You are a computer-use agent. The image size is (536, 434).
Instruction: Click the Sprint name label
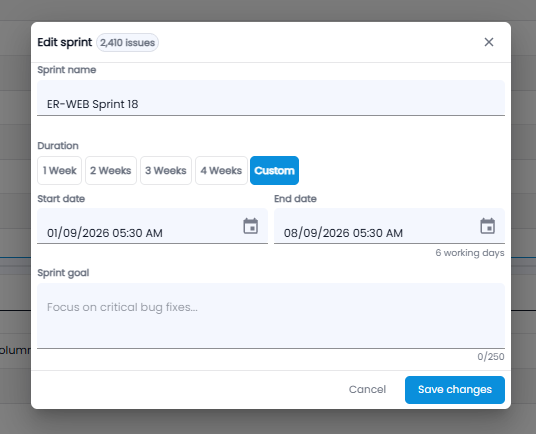(x=67, y=70)
